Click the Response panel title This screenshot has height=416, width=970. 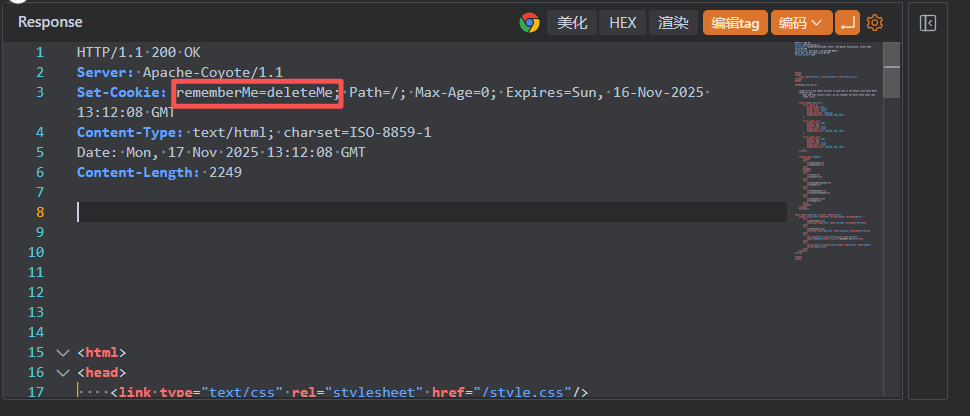click(x=50, y=22)
